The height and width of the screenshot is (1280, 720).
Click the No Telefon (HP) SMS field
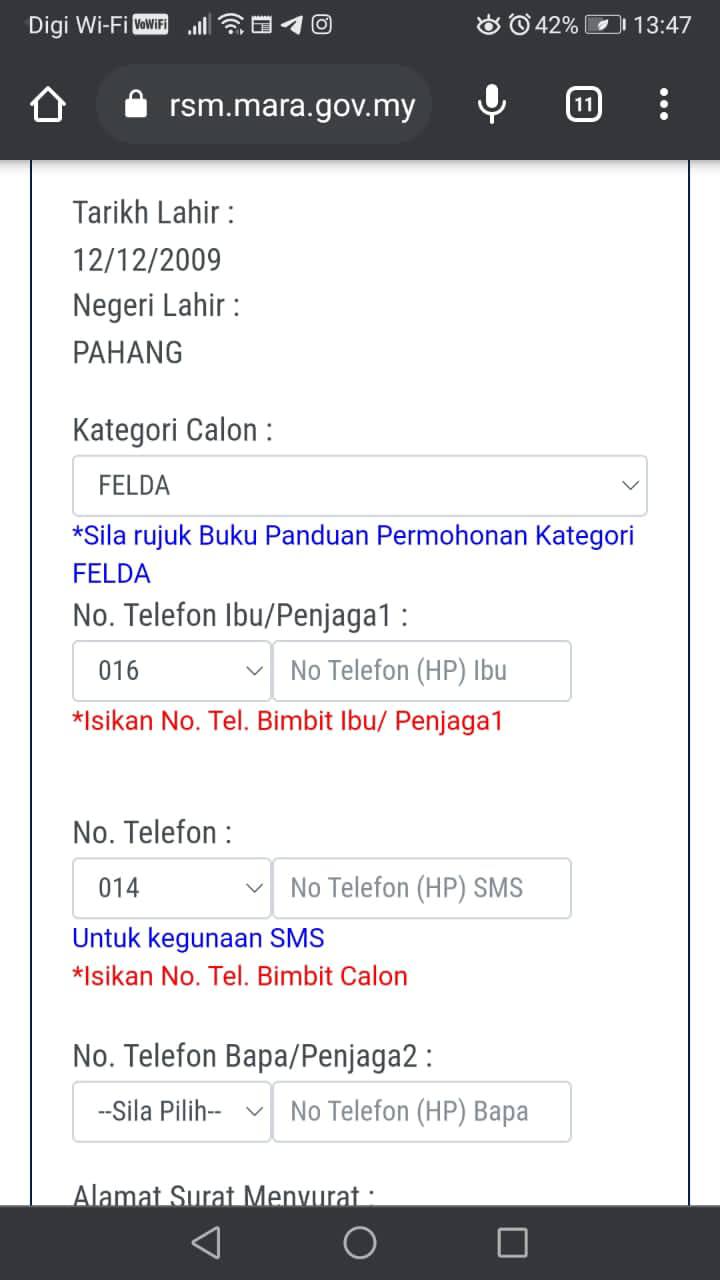coord(421,888)
